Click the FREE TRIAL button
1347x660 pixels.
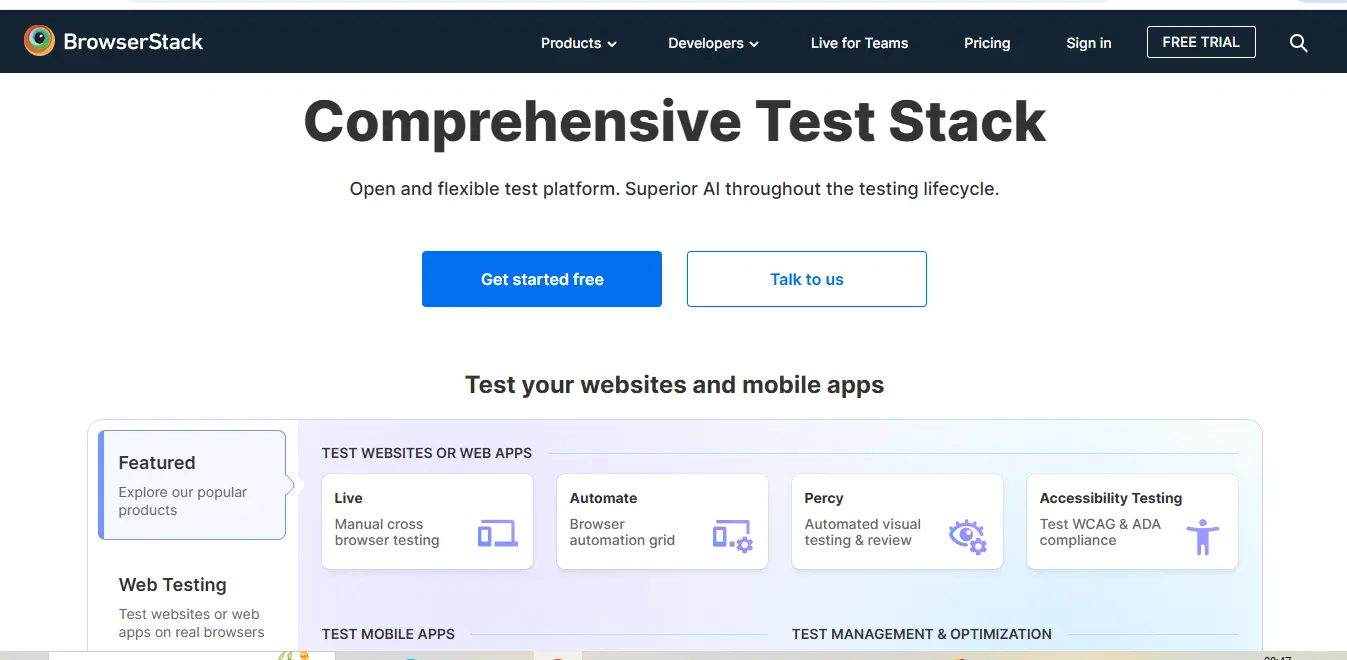click(1201, 42)
